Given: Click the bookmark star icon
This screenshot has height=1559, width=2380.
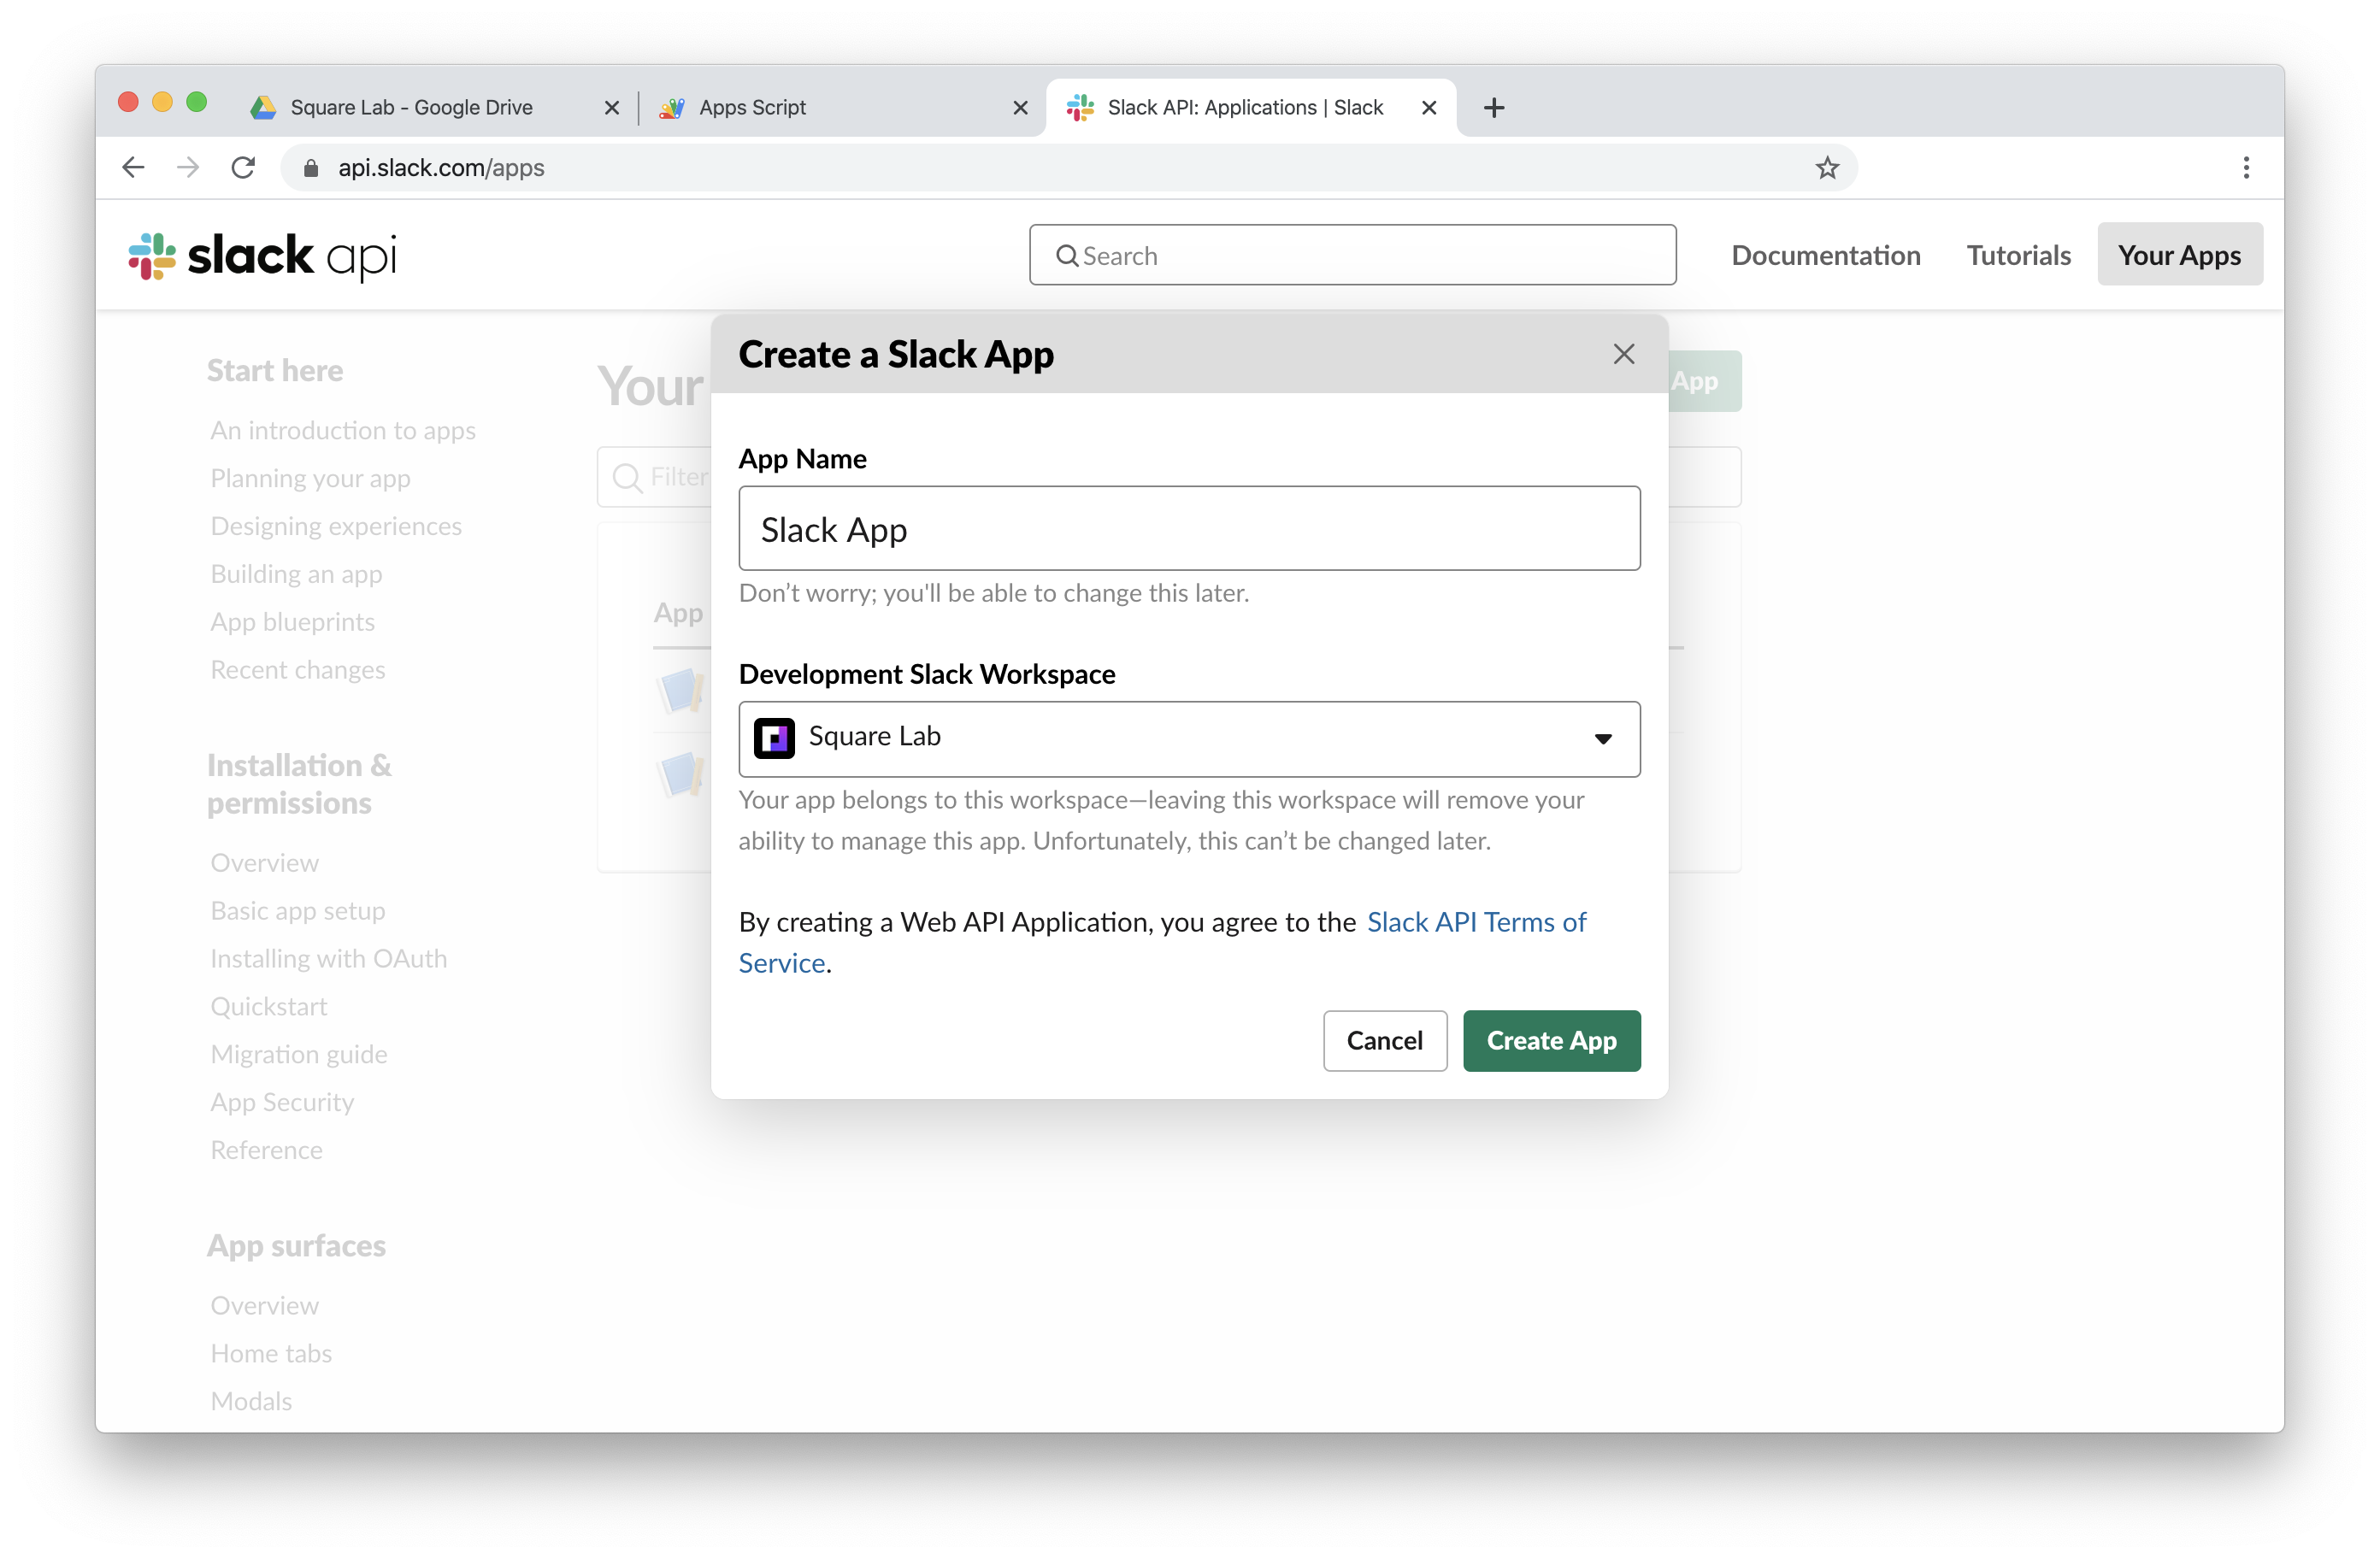Looking at the screenshot, I should [x=1829, y=168].
